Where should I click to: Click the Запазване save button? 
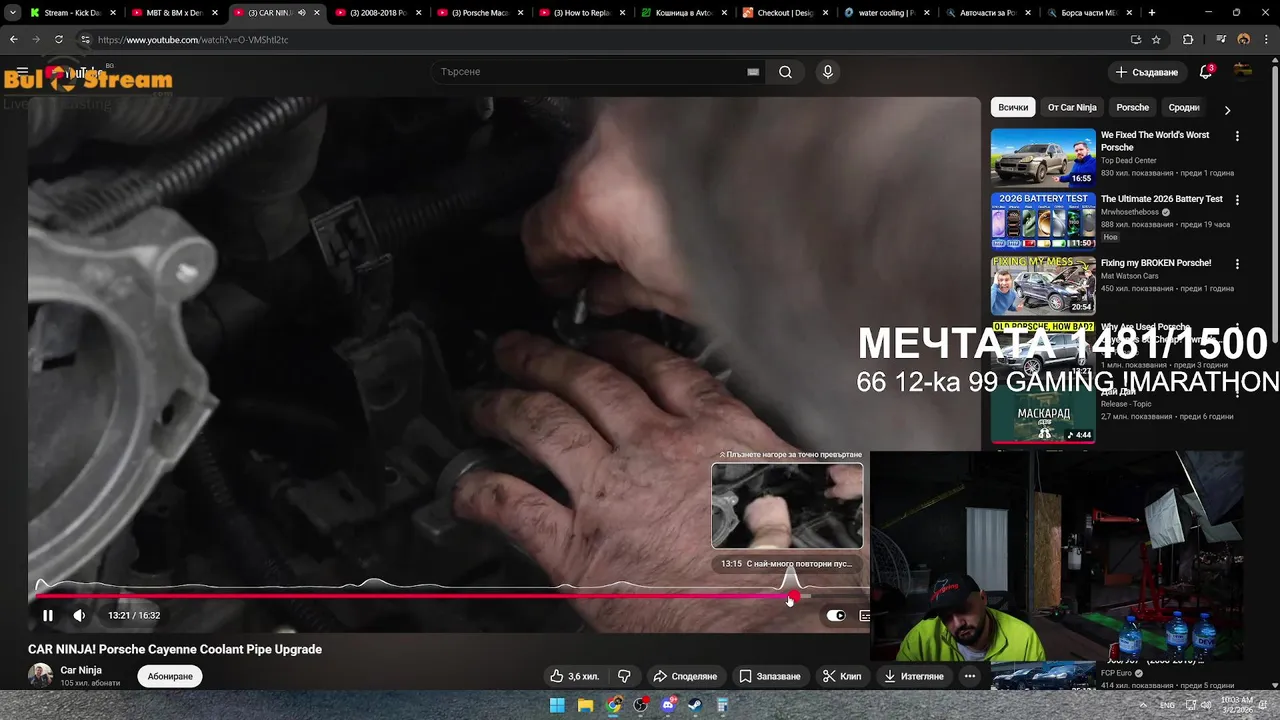[770, 676]
